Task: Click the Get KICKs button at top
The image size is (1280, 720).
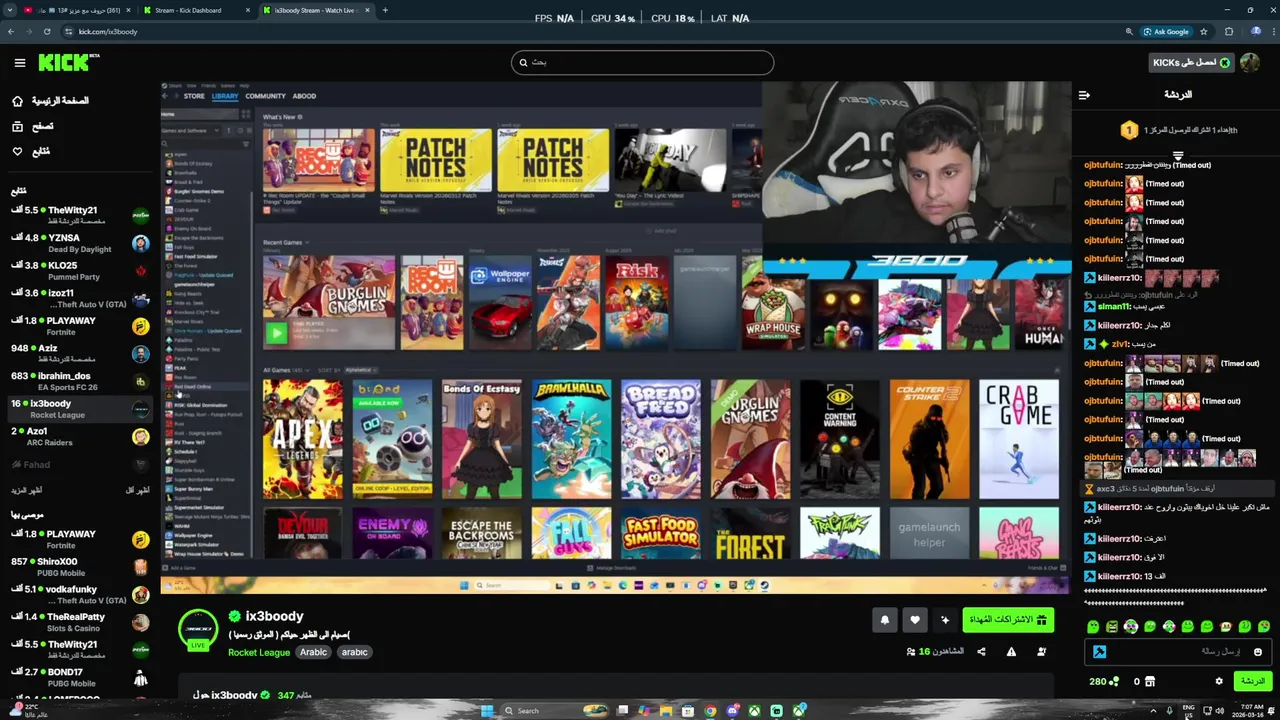Action: pos(1191,62)
